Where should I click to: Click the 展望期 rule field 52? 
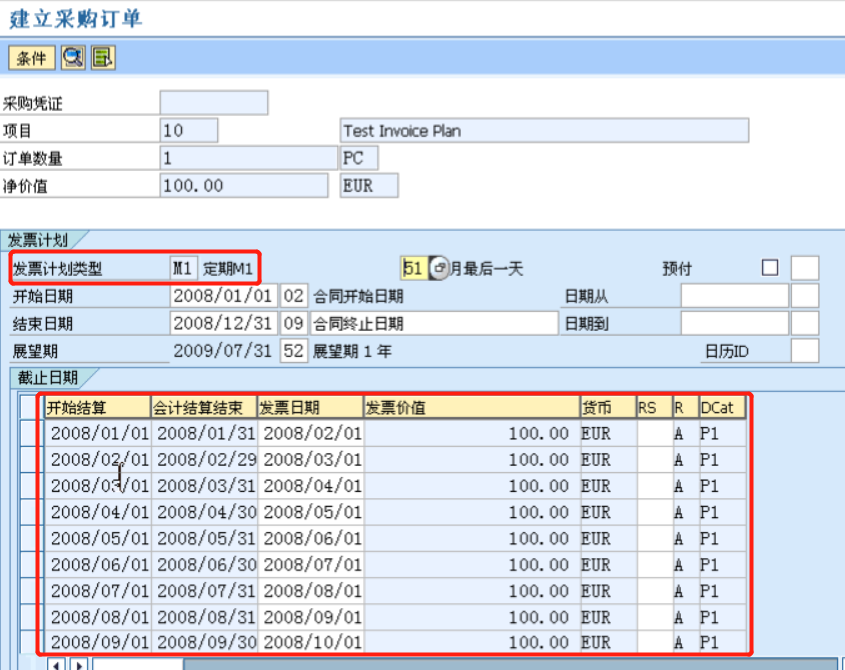[x=294, y=351]
